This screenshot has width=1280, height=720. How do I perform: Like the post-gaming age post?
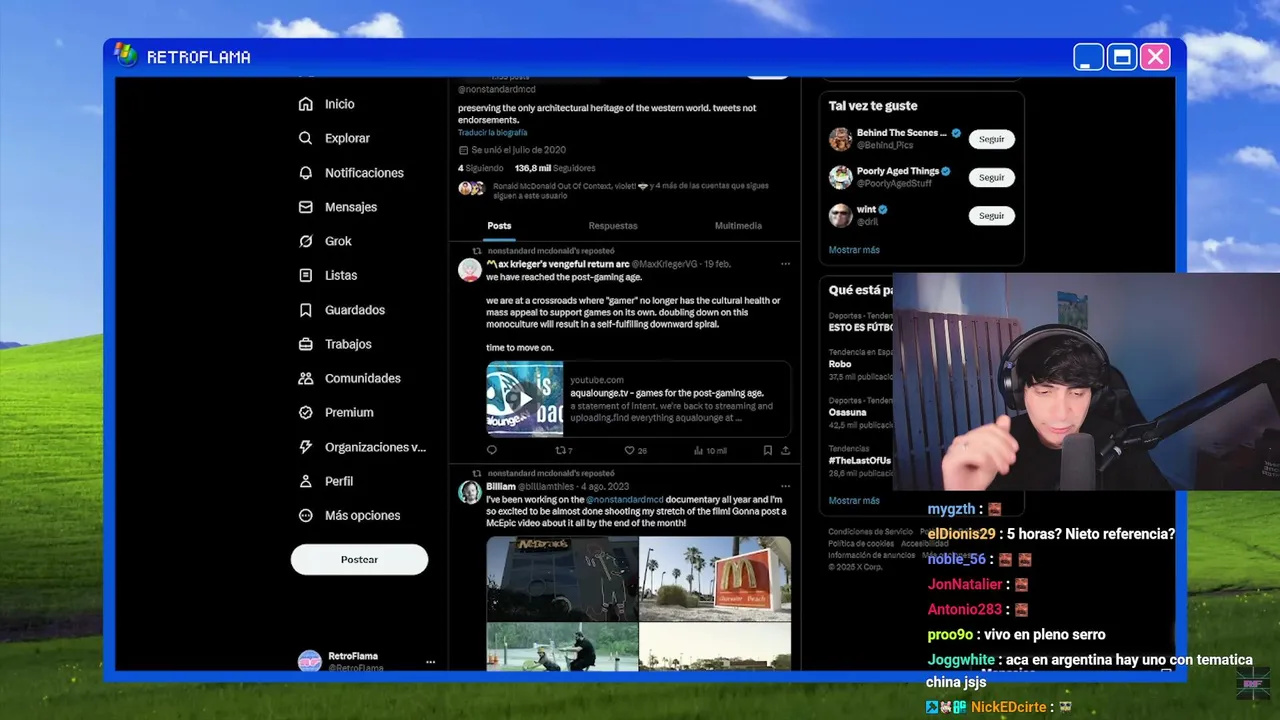coord(635,450)
